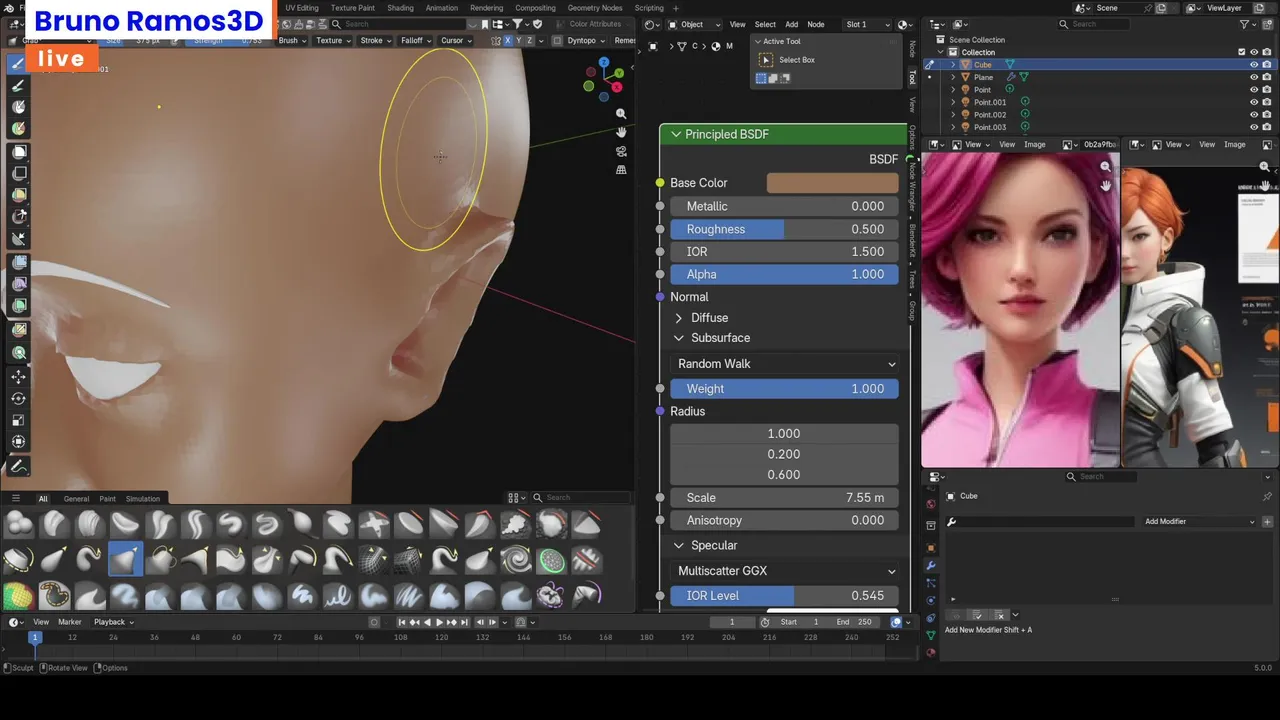
Task: Open the Falloff popover in sculpt header
Action: [414, 41]
